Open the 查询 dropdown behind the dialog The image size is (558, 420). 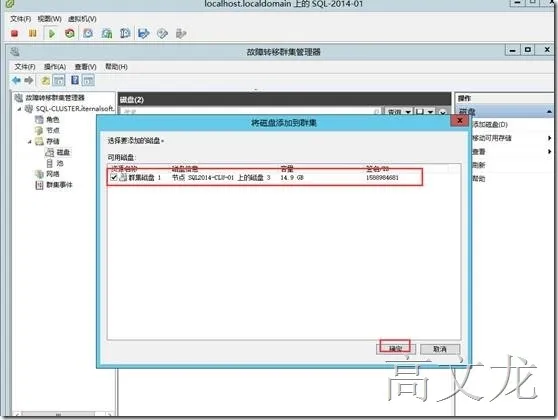[x=398, y=112]
